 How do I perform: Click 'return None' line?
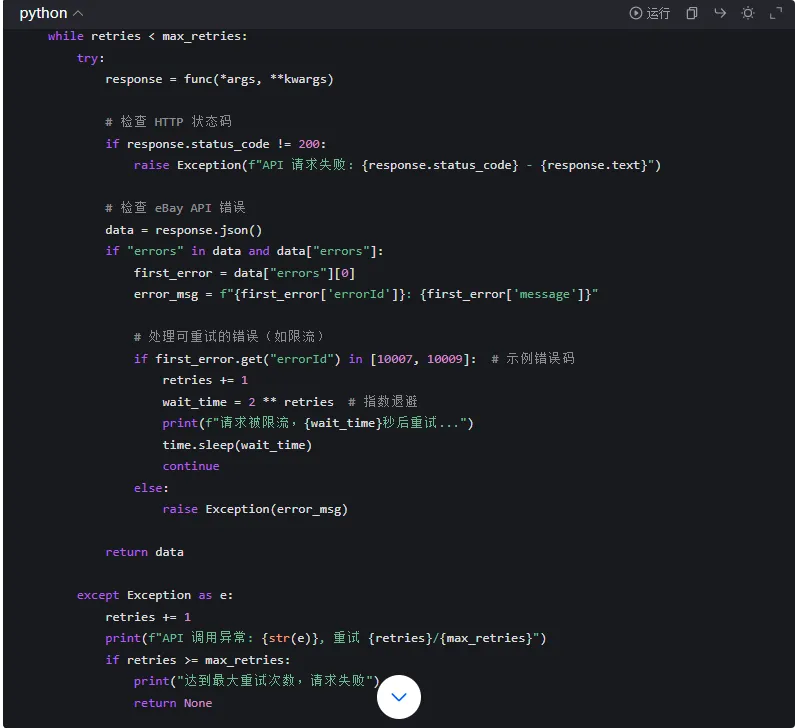pyautogui.click(x=173, y=703)
